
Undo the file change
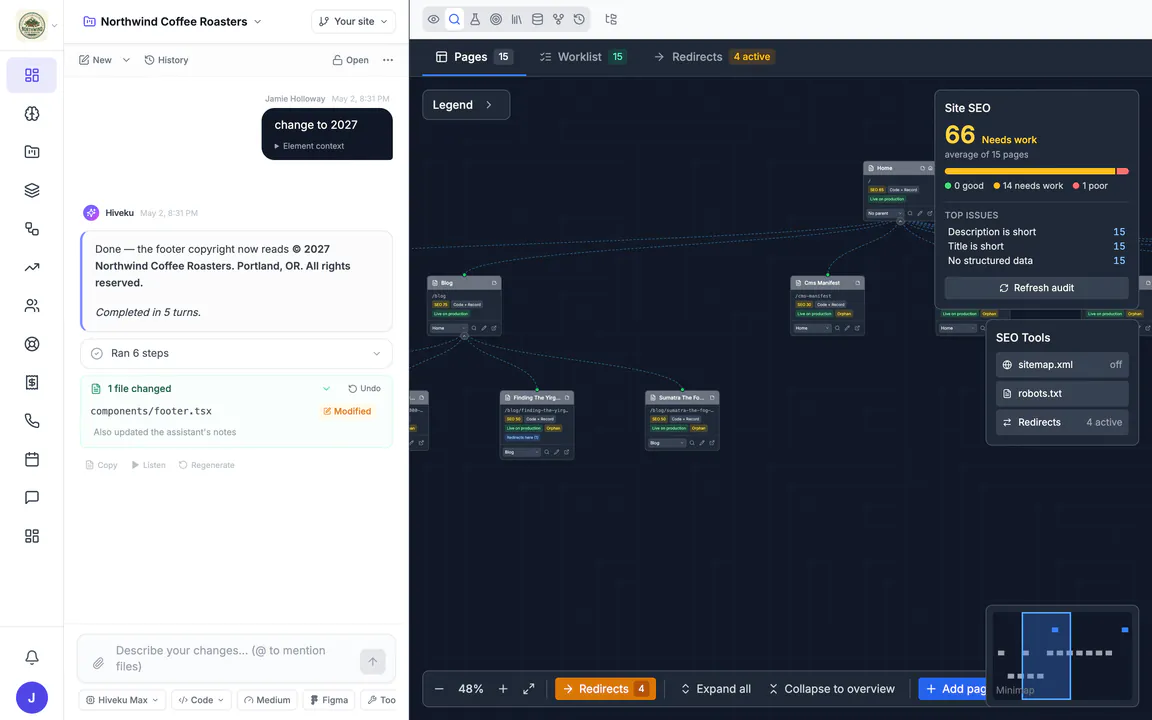tap(364, 389)
